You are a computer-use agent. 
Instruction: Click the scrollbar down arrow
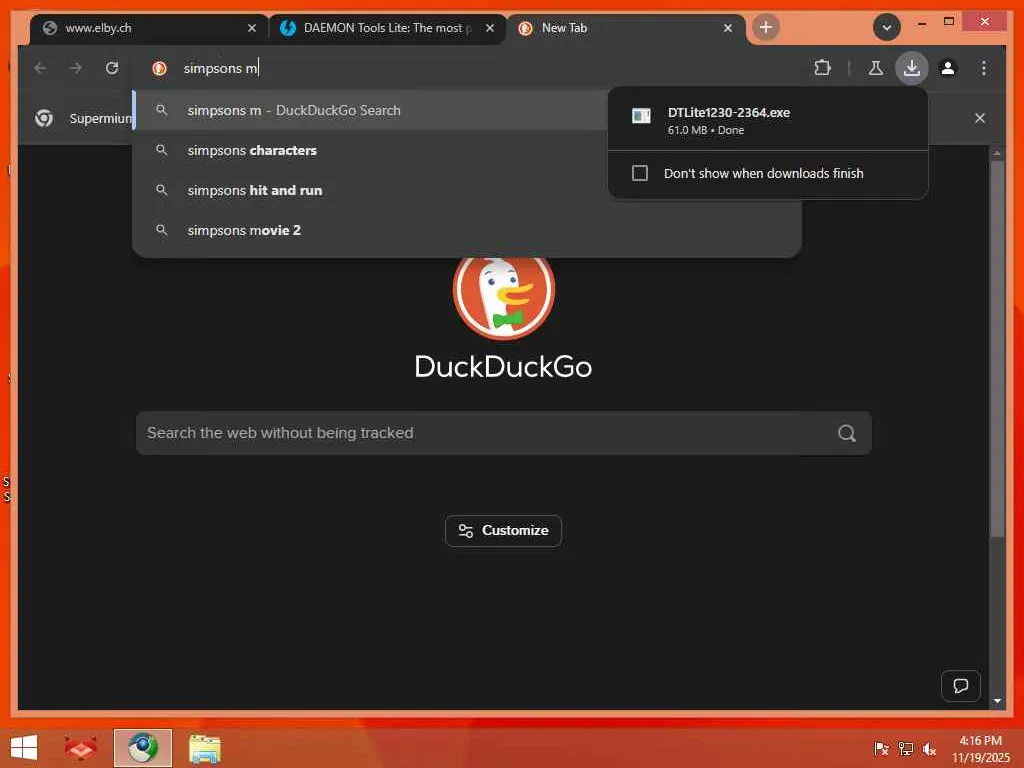click(997, 701)
